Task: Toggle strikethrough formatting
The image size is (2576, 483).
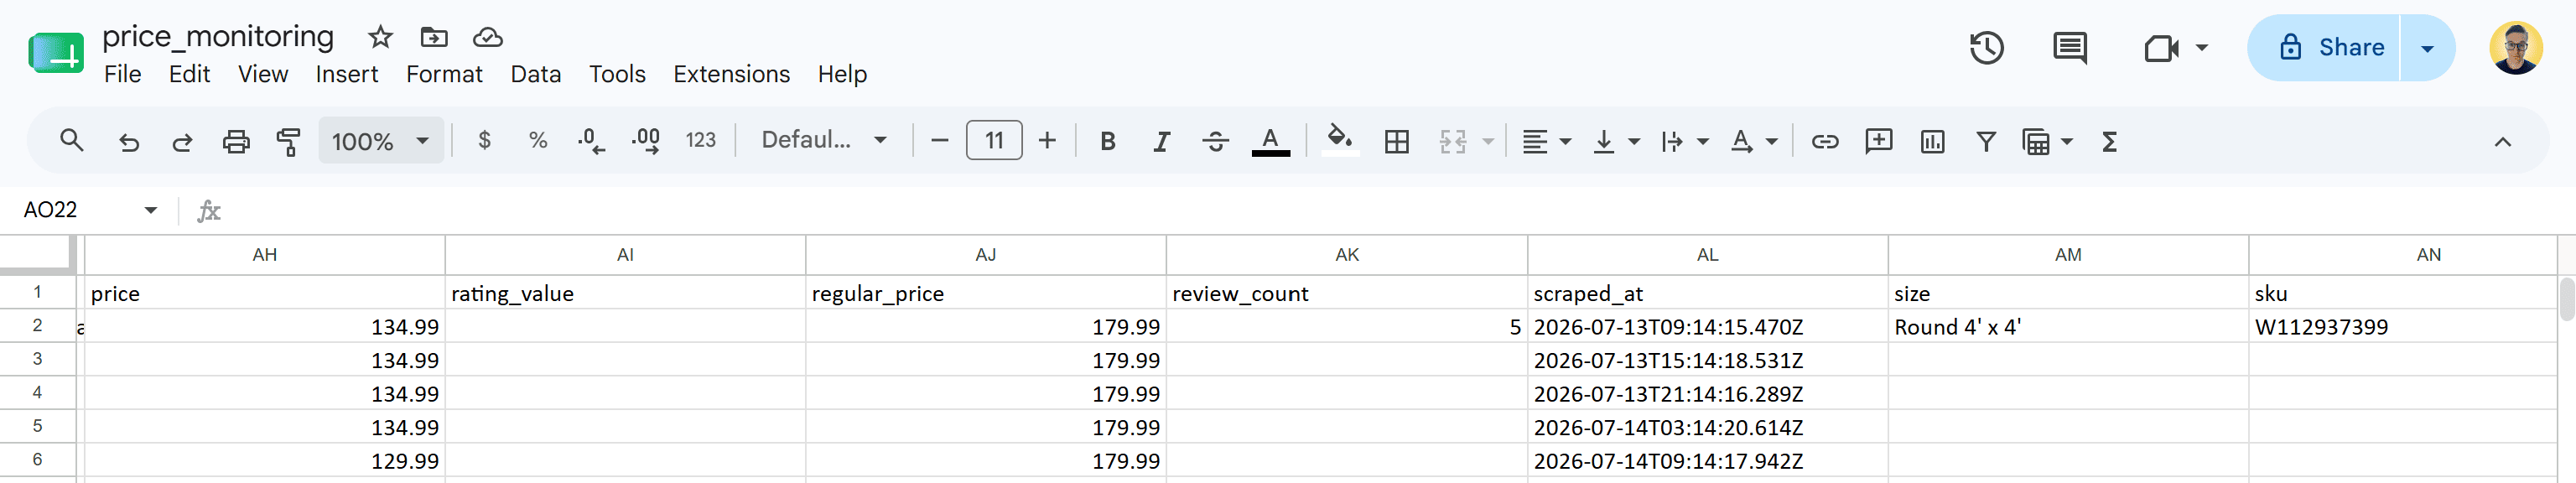Action: tap(1215, 141)
